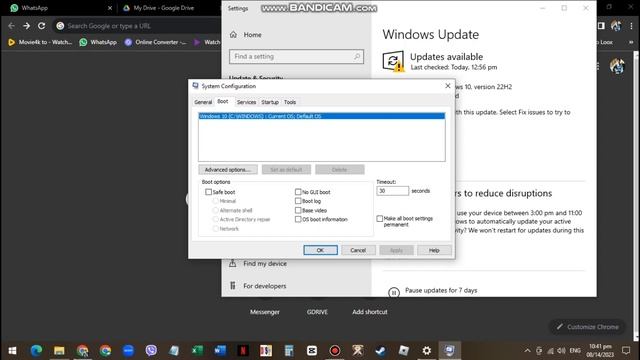Open the WhatsApp bookmark in bookmarks bar
Image resolution: width=640 pixels, height=360 pixels.
coord(98,42)
